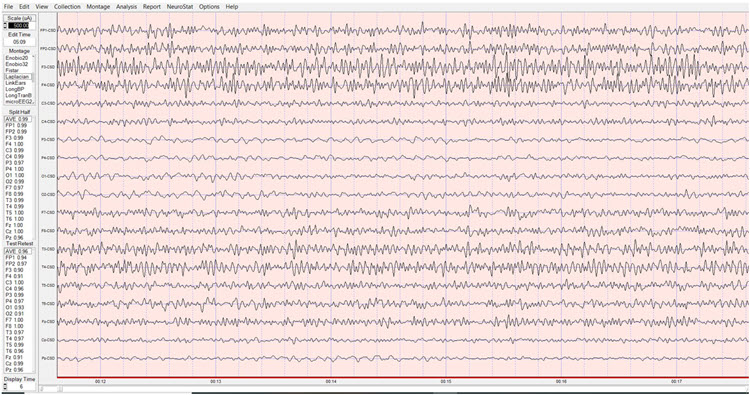Click the FP2-CSD channel label
Image resolution: width=750 pixels, height=395 pixels.
tap(48, 48)
